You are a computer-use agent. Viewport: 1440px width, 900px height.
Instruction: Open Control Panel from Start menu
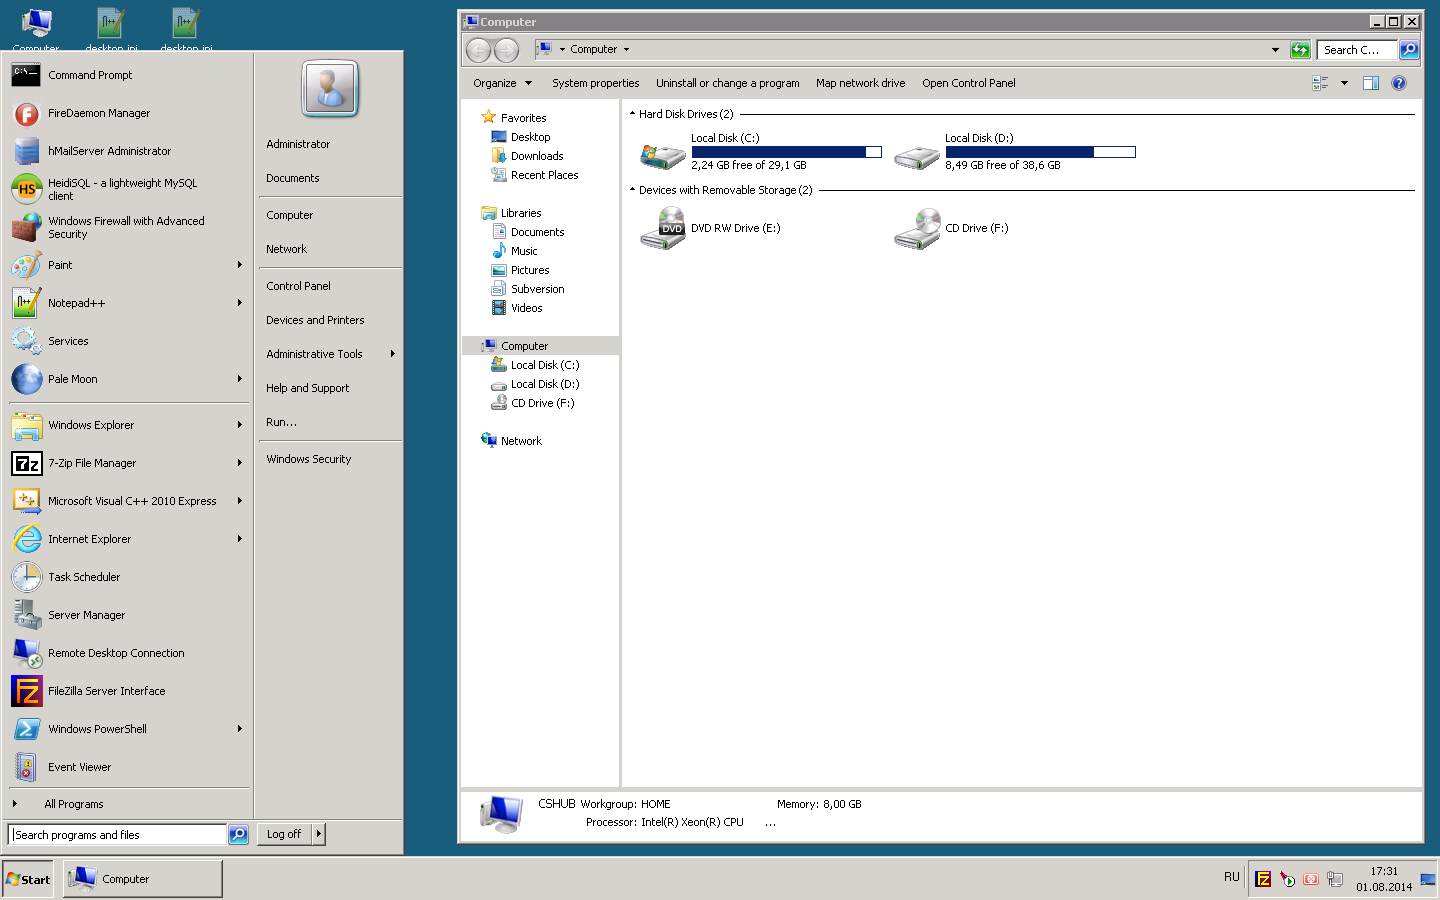[298, 286]
